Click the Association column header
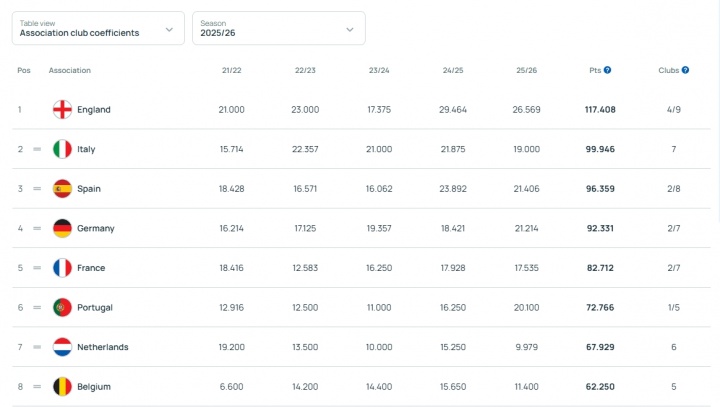 click(70, 71)
